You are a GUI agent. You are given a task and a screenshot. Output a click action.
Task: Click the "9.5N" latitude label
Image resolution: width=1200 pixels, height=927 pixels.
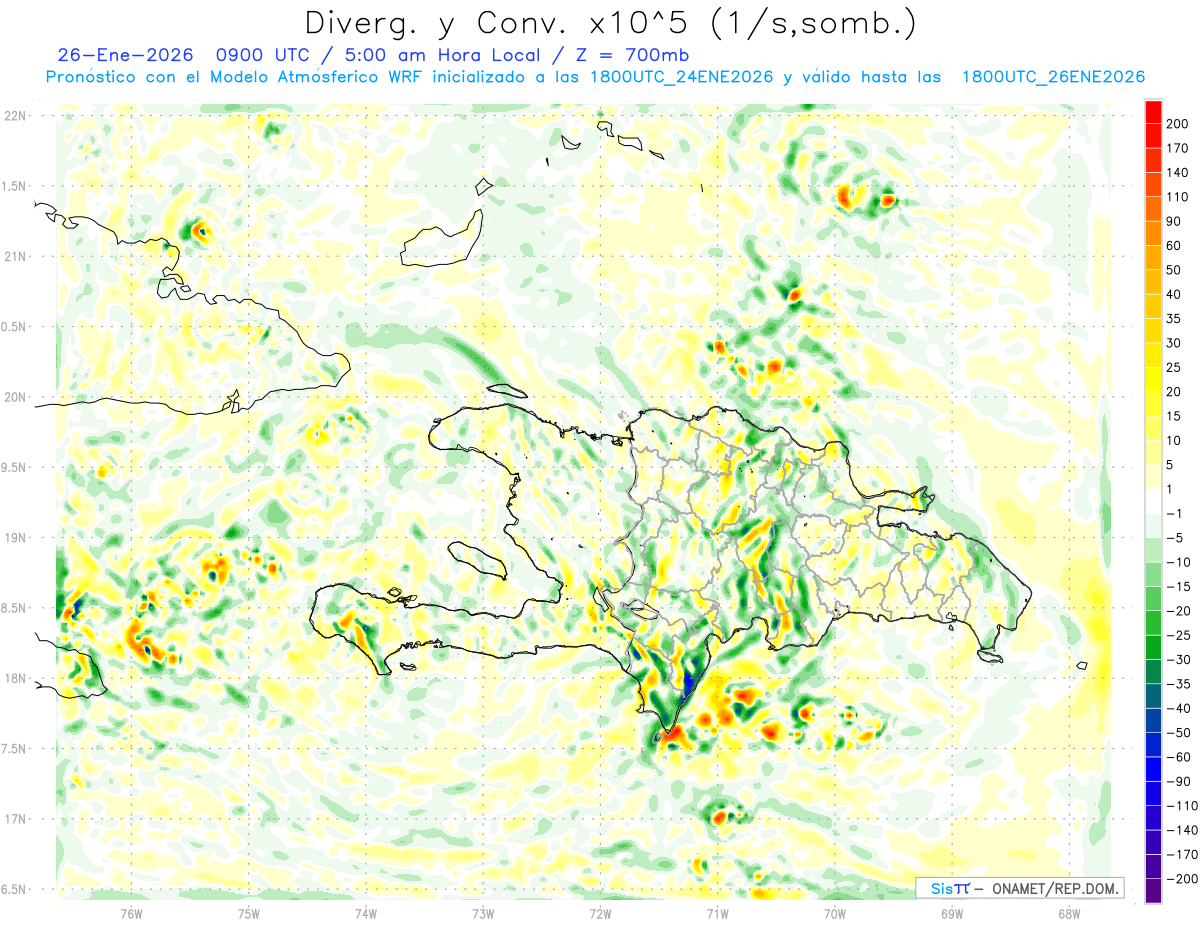15,467
